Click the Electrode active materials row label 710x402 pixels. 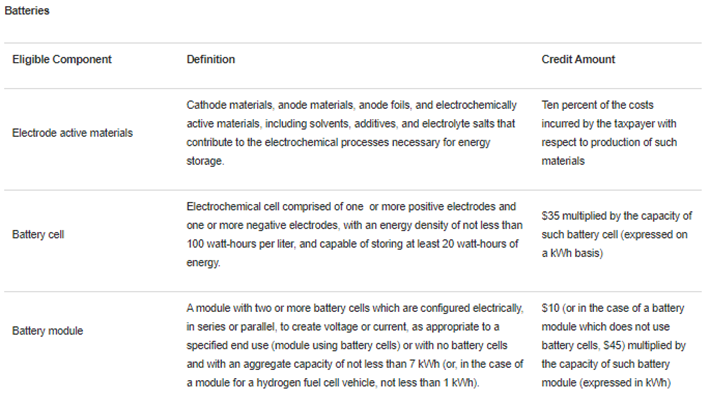point(72,133)
